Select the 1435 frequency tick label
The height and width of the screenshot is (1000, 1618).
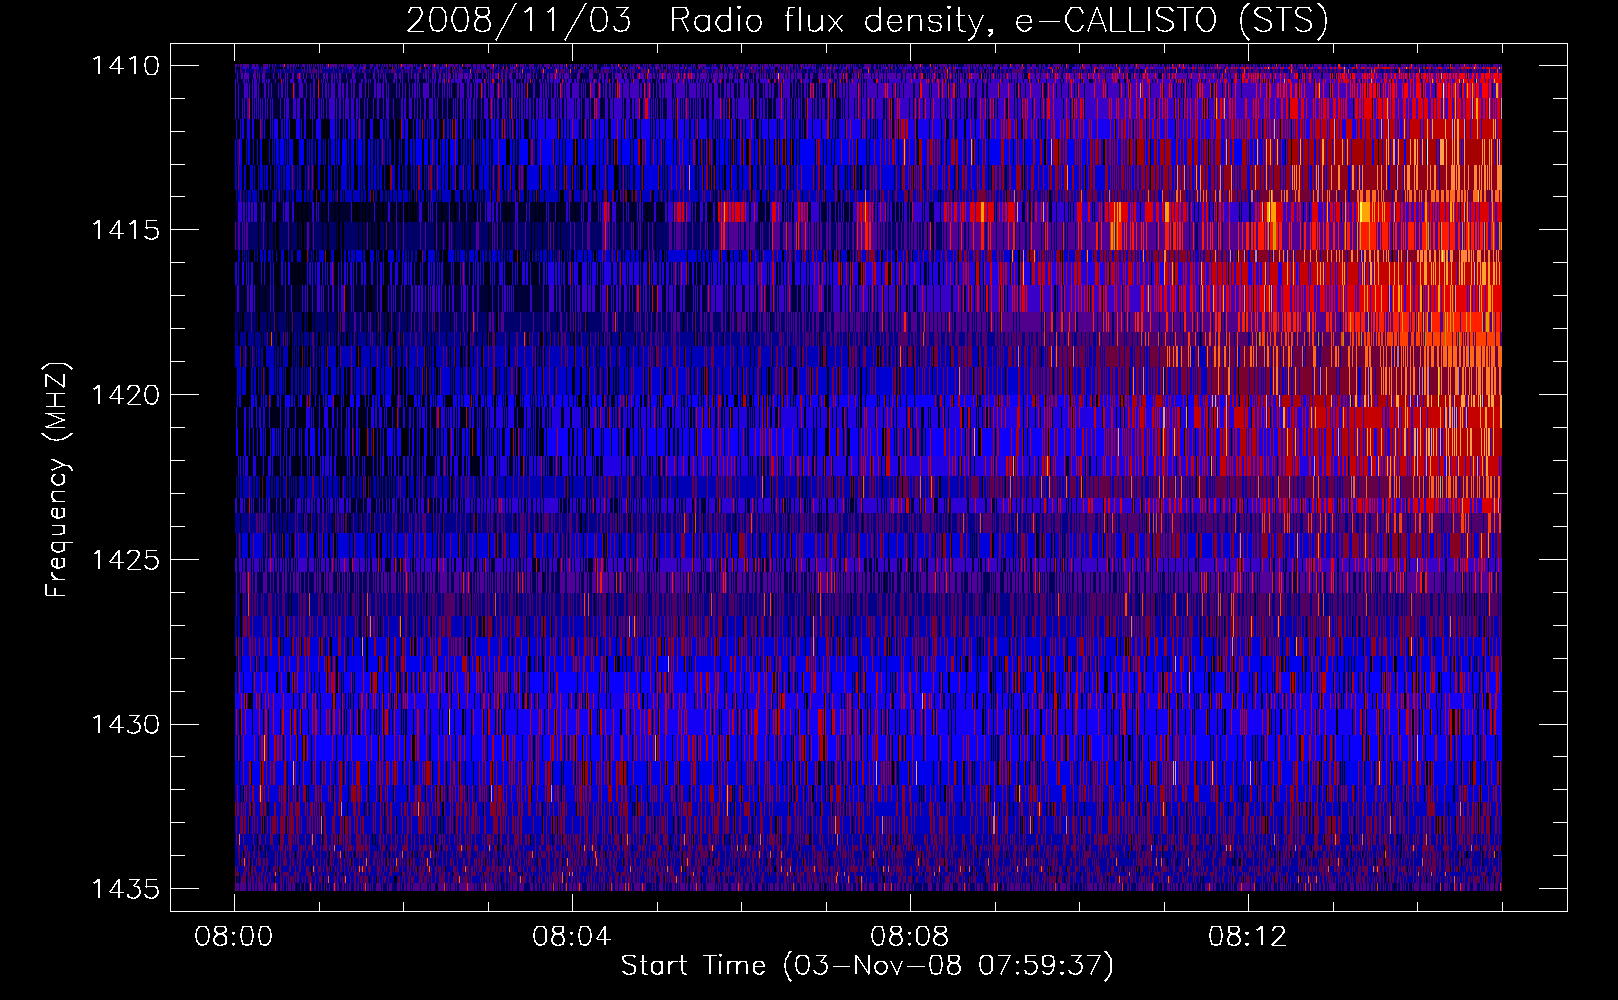tap(125, 888)
